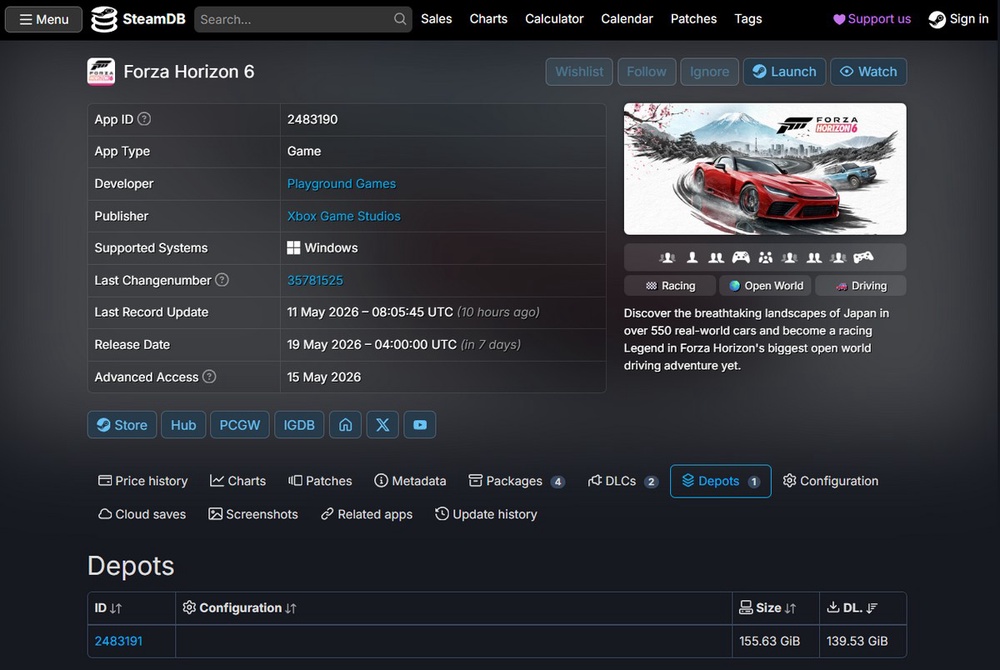The width and height of the screenshot is (1000, 670).
Task: Select the Depots tab
Action: [721, 481]
